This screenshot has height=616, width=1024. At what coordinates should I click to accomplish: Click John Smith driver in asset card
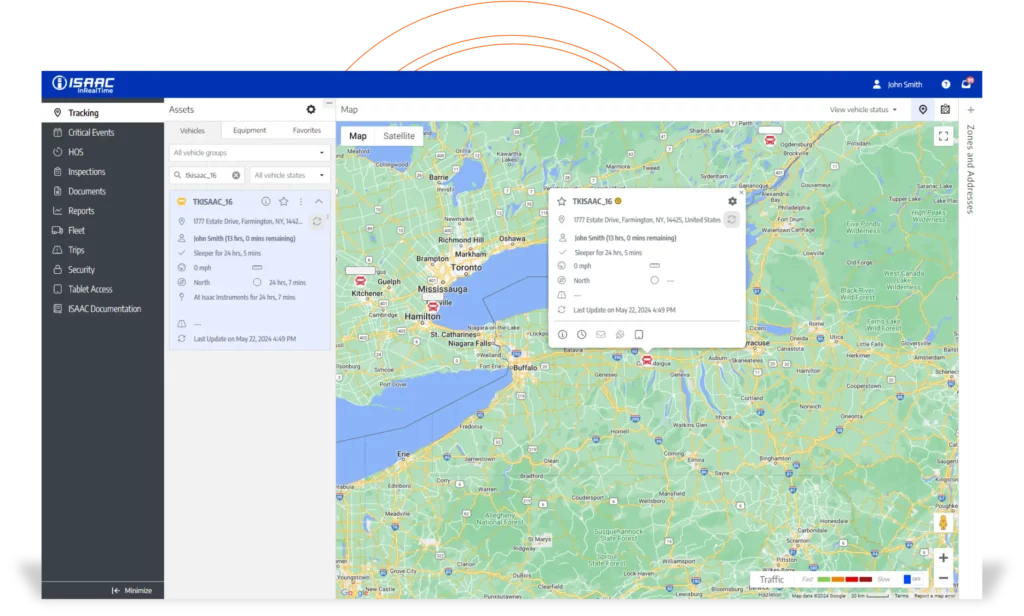pos(244,238)
